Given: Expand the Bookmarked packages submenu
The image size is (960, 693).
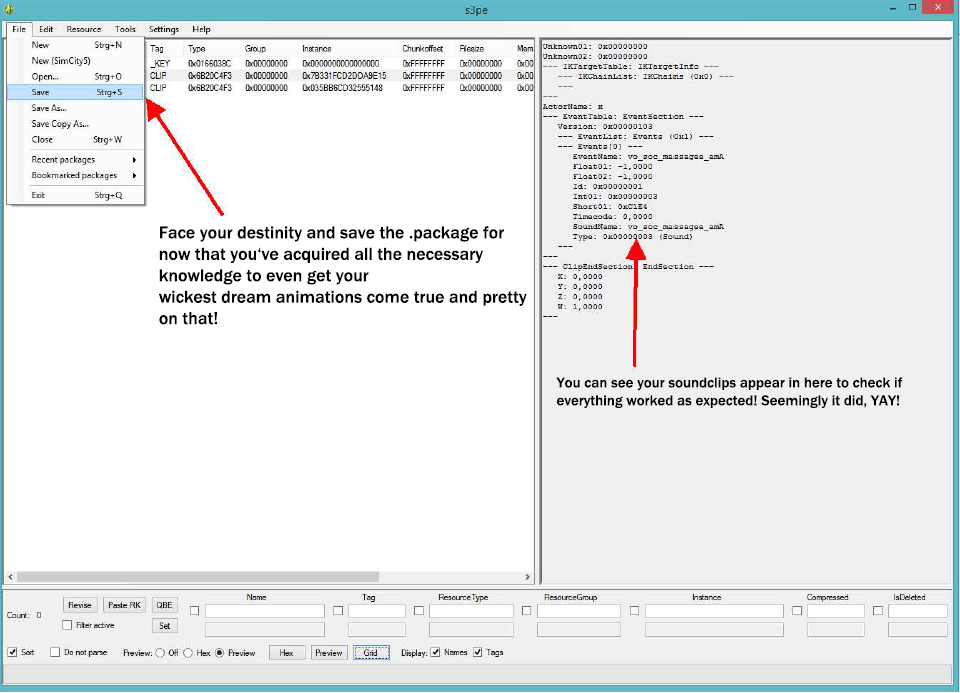Looking at the screenshot, I should (x=76, y=175).
